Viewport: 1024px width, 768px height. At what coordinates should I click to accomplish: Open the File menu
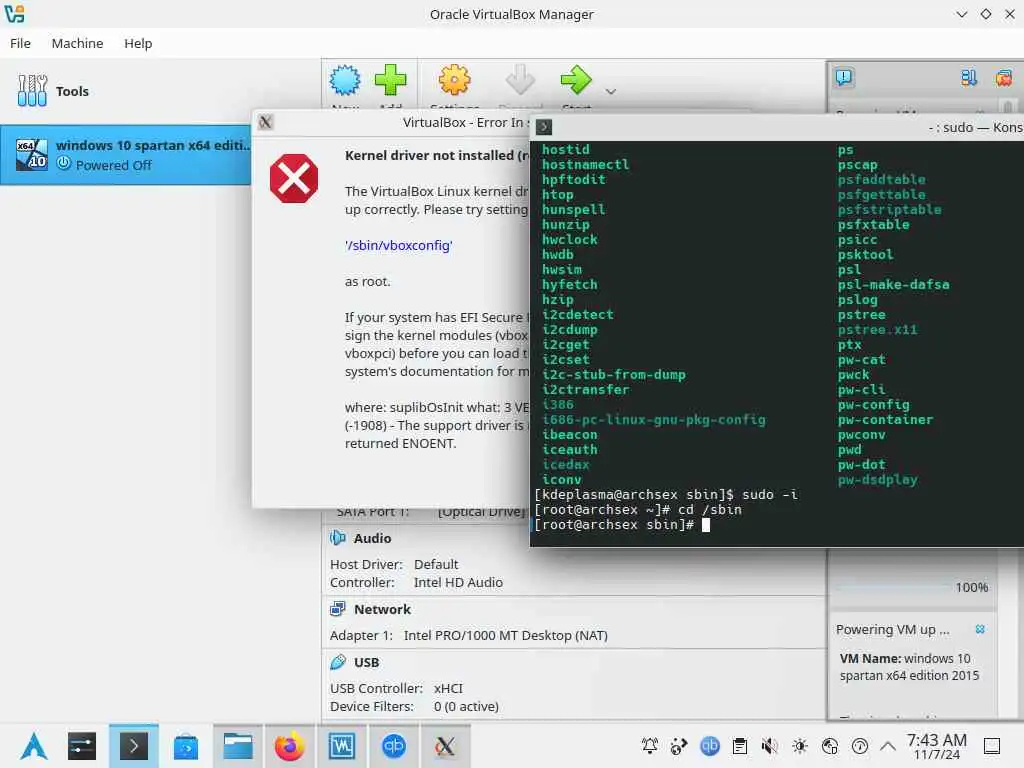point(20,43)
